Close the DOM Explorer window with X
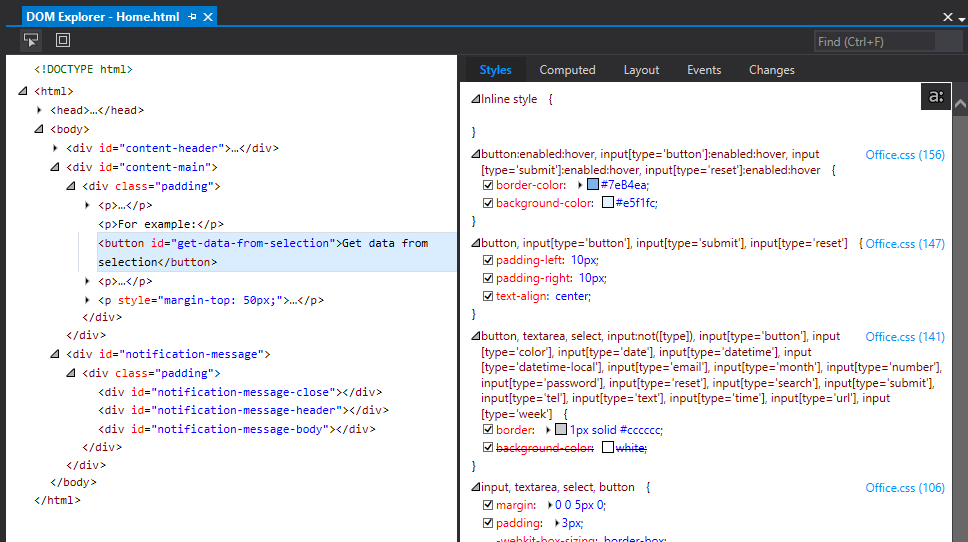 click(x=948, y=17)
